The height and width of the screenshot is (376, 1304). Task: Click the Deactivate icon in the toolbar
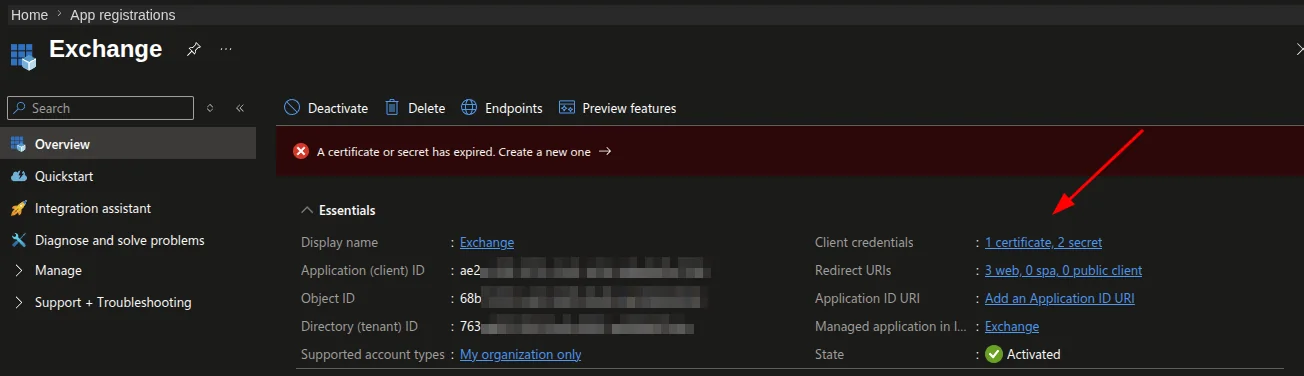pos(292,108)
